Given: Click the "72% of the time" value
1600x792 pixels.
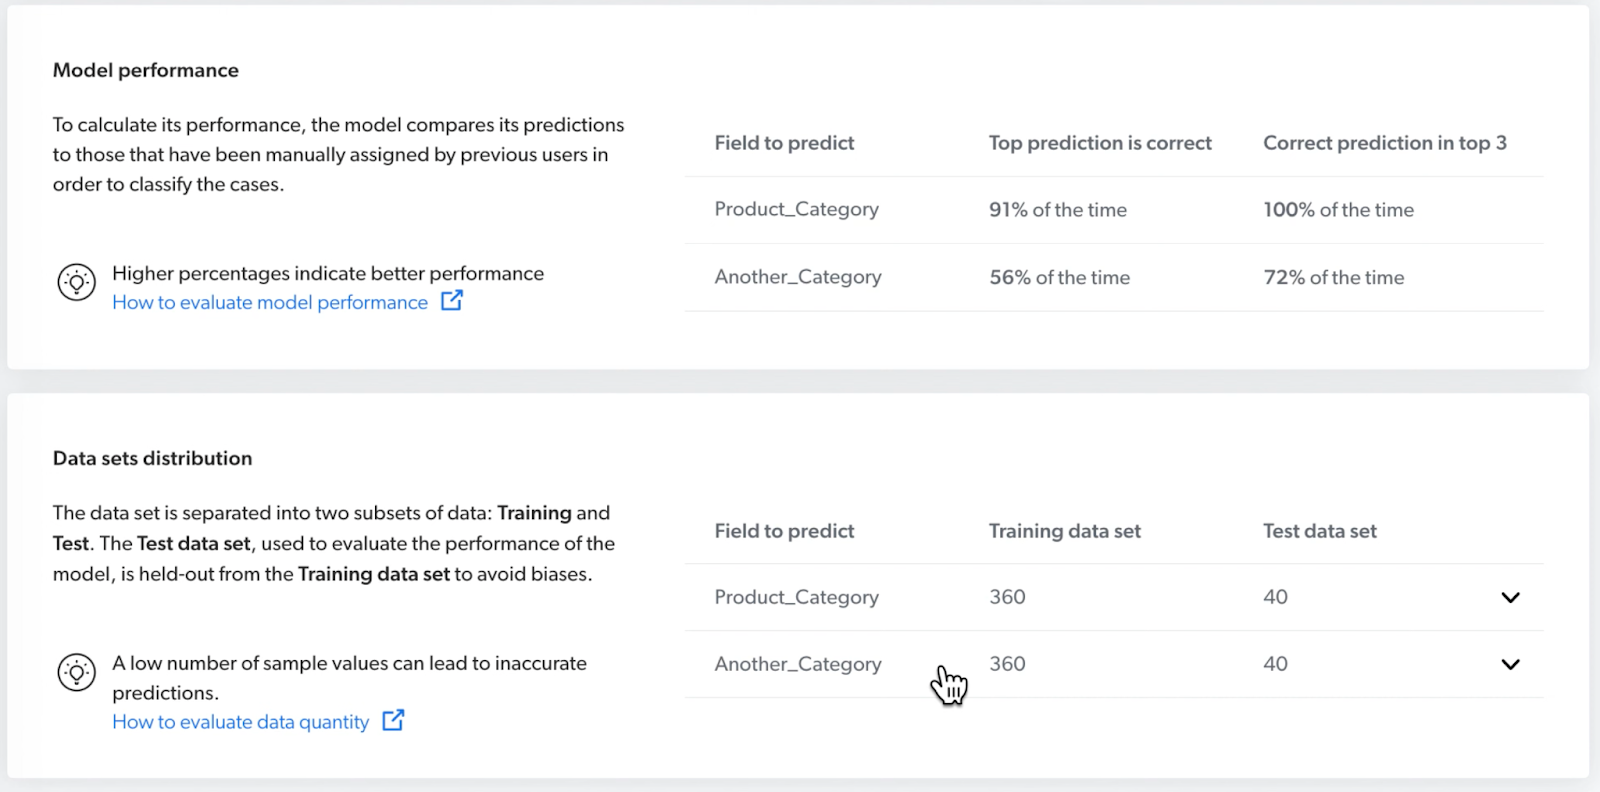Looking at the screenshot, I should coord(1333,278).
